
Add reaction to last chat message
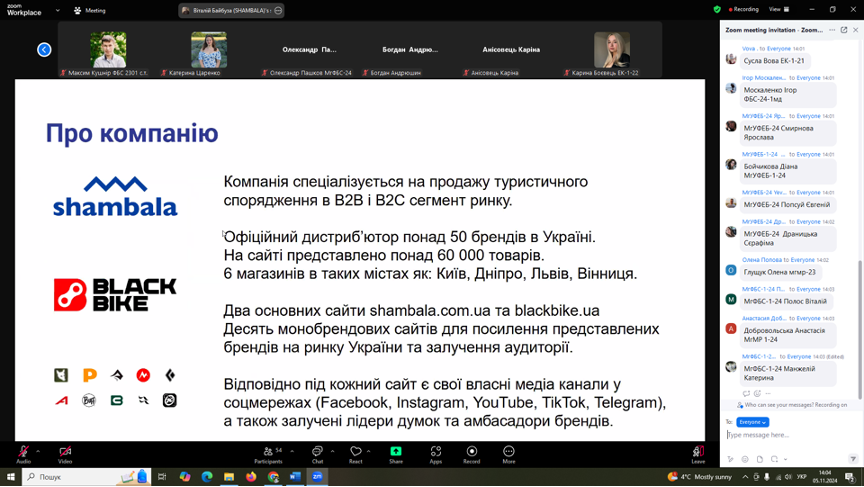(x=757, y=393)
